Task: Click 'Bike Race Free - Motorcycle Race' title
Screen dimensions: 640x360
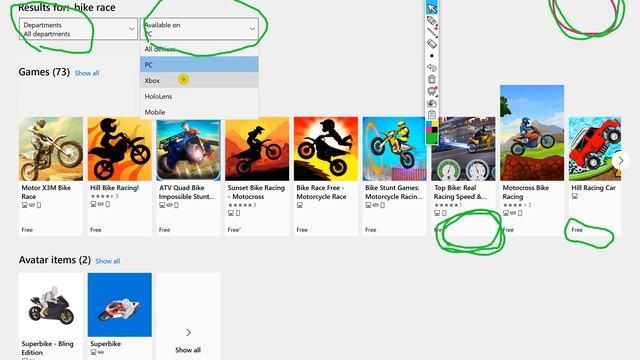Action: click(321, 192)
